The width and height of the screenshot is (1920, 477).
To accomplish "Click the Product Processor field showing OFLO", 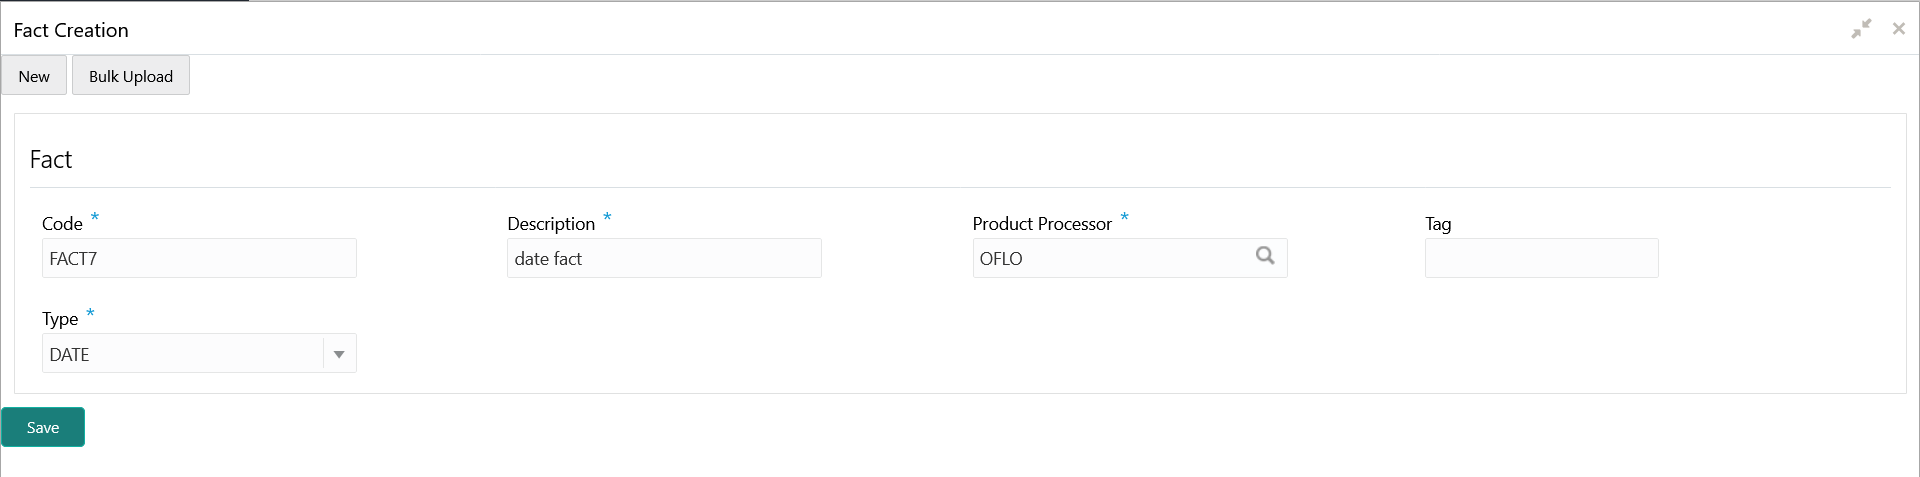I will click(x=1110, y=258).
